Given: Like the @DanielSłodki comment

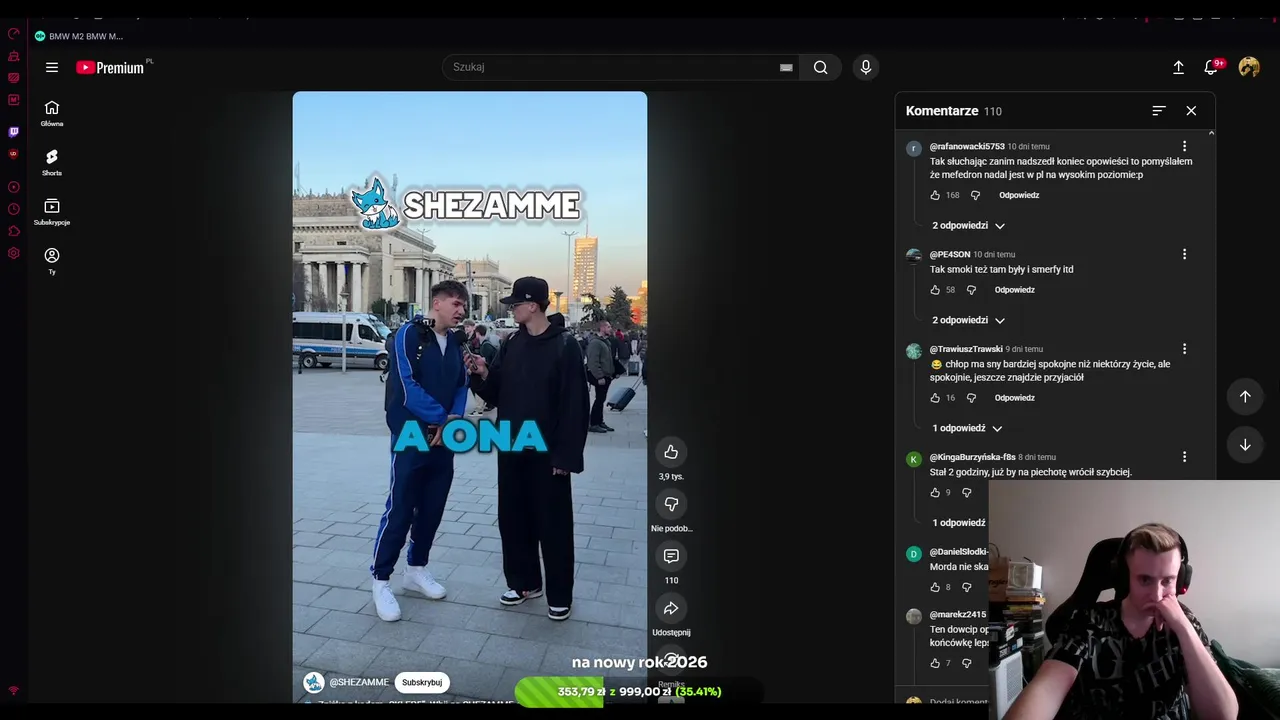Looking at the screenshot, I should point(935,587).
